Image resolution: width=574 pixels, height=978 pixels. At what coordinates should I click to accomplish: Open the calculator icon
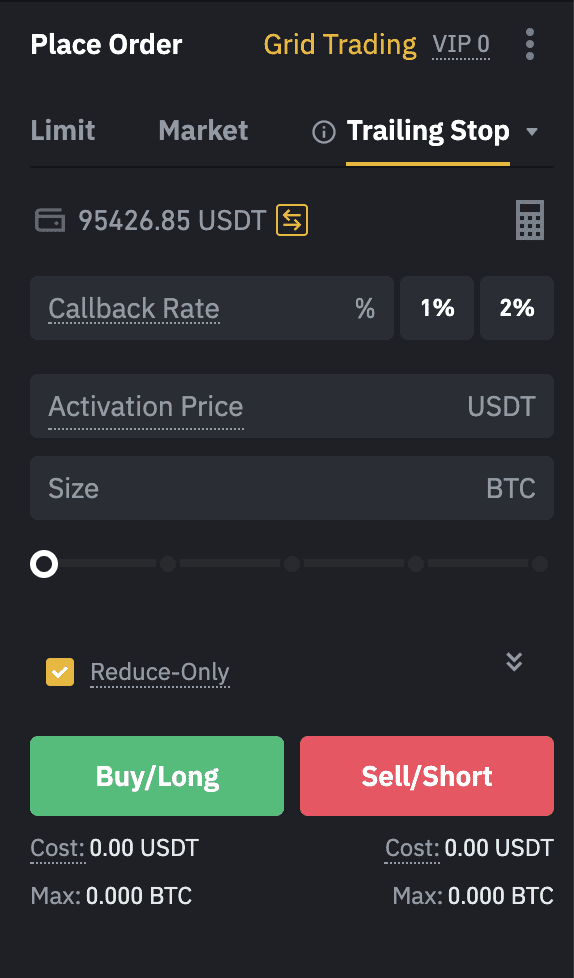(530, 220)
